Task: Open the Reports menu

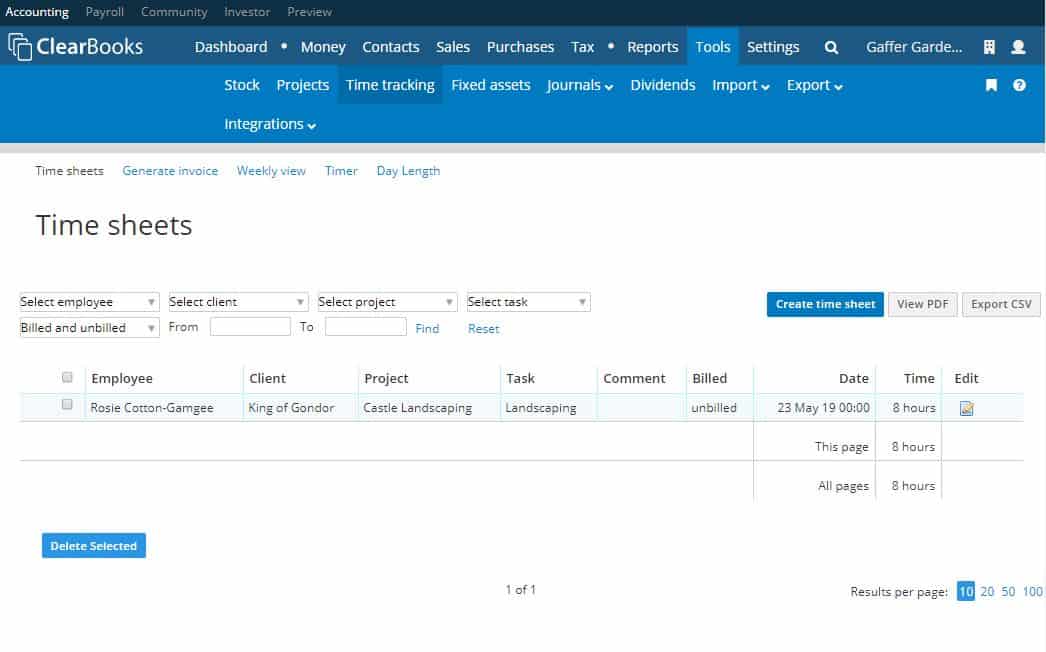Action: [x=652, y=47]
